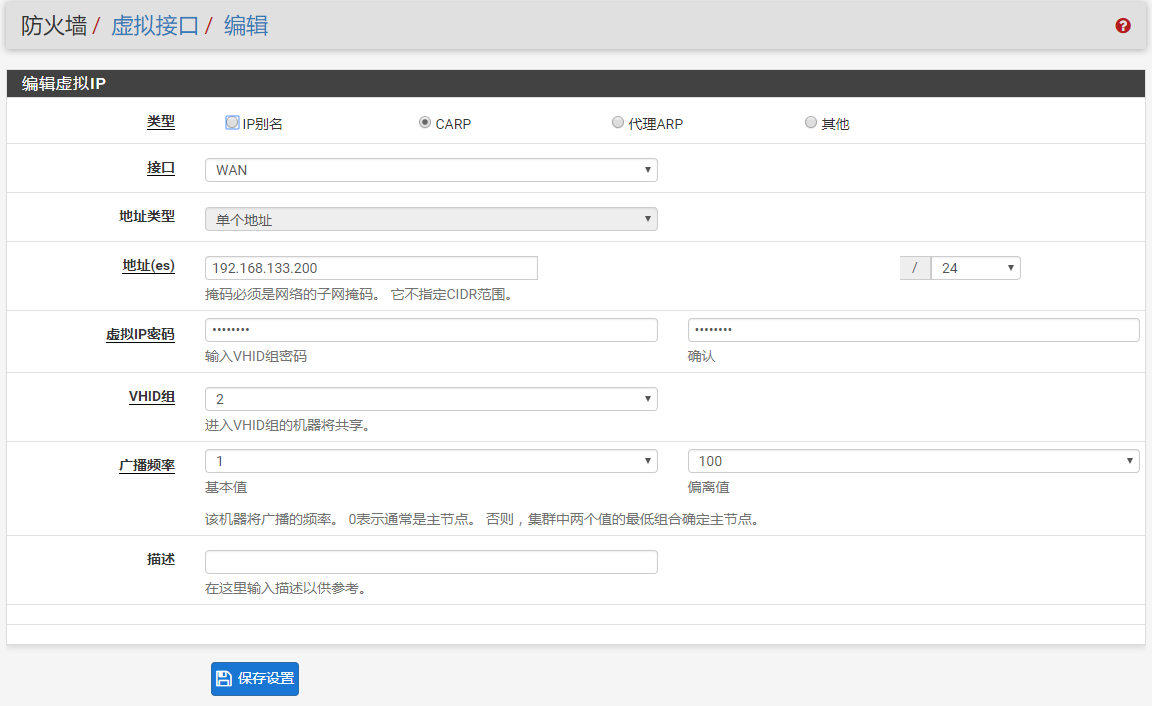
Task: Click the 在这里输入描述以供参考 hint text
Action: click(286, 588)
